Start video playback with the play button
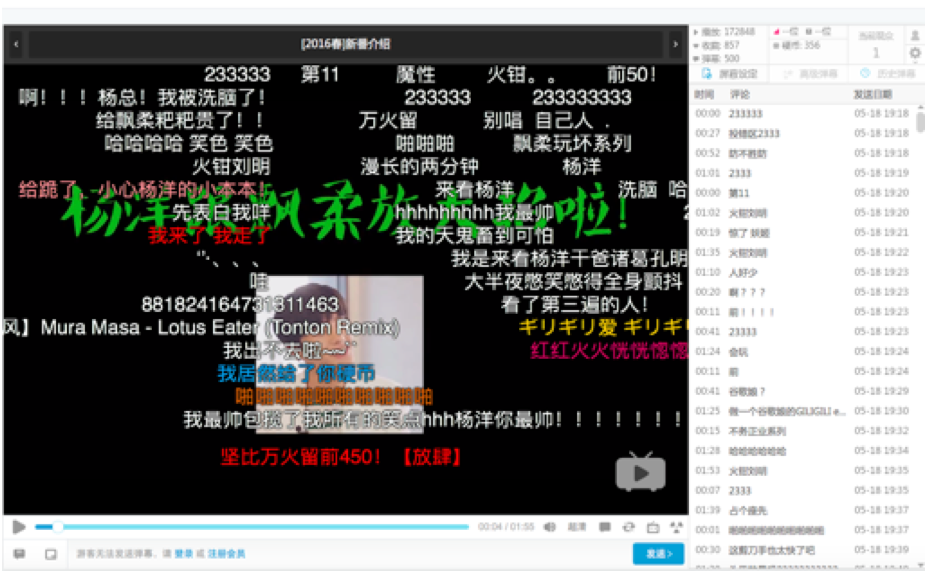This screenshot has width=931, height=572. tap(18, 527)
